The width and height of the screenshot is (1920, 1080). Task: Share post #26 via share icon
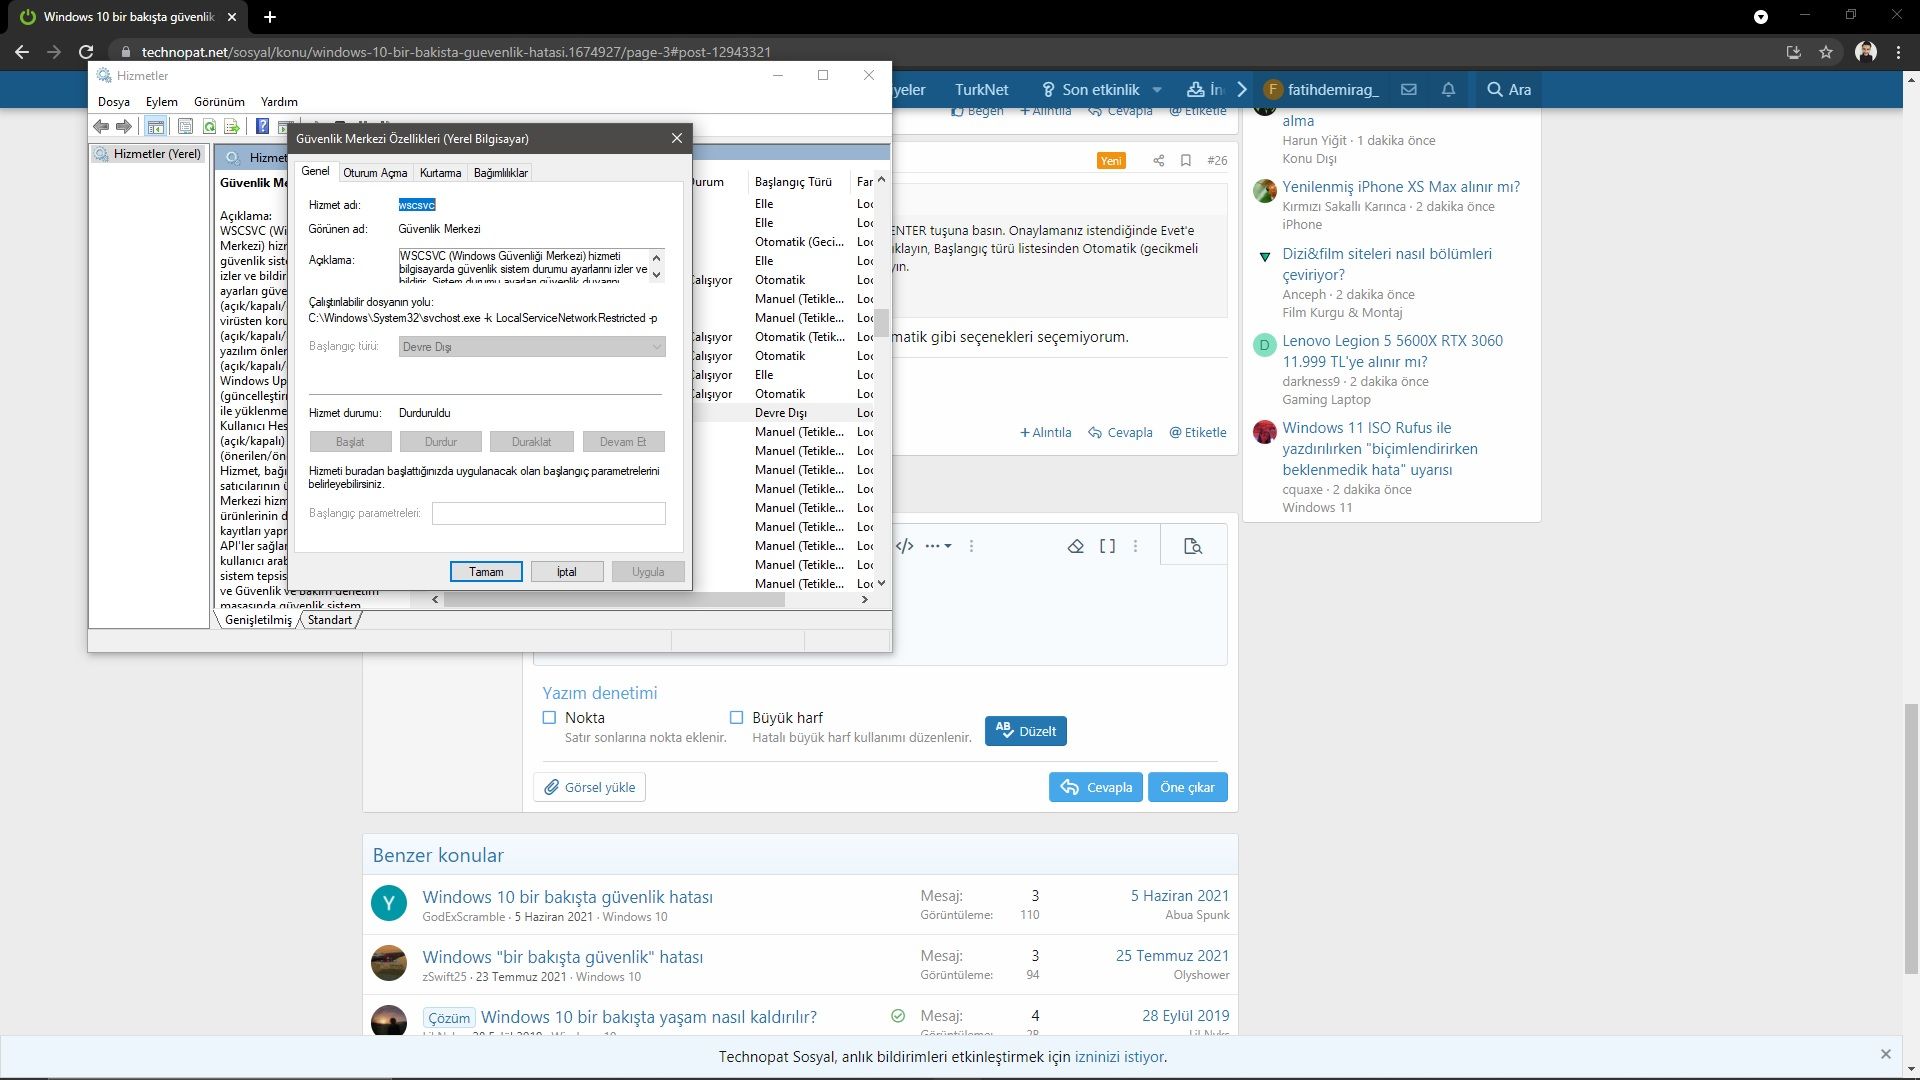coord(1158,160)
